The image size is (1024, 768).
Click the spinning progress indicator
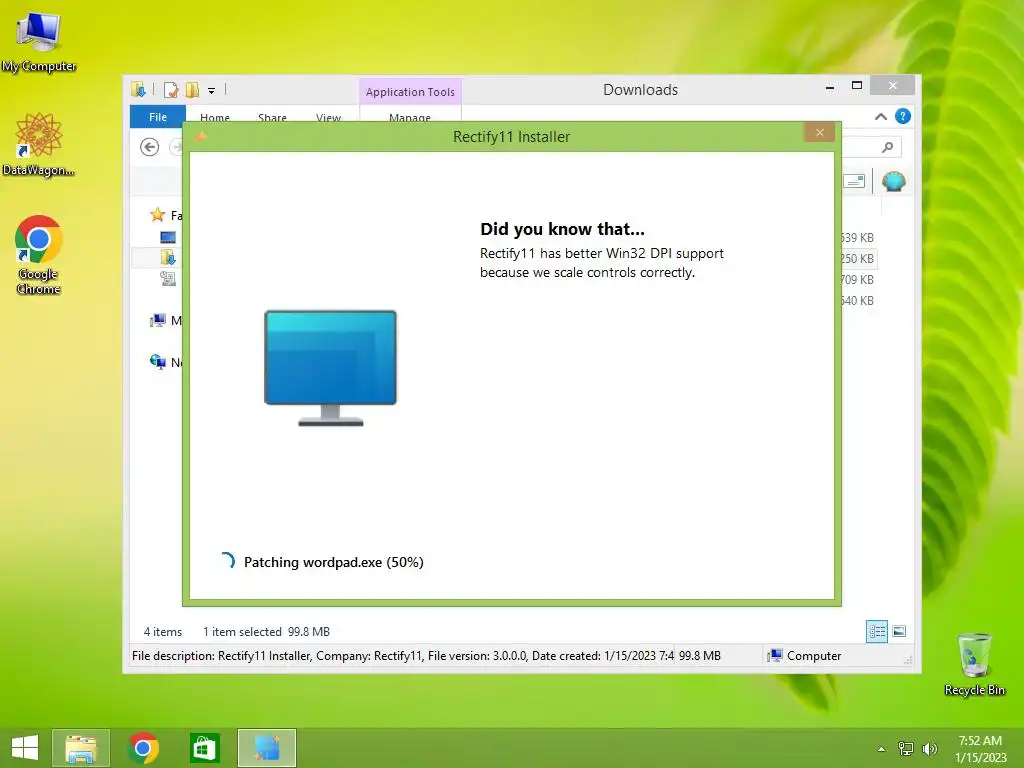227,561
